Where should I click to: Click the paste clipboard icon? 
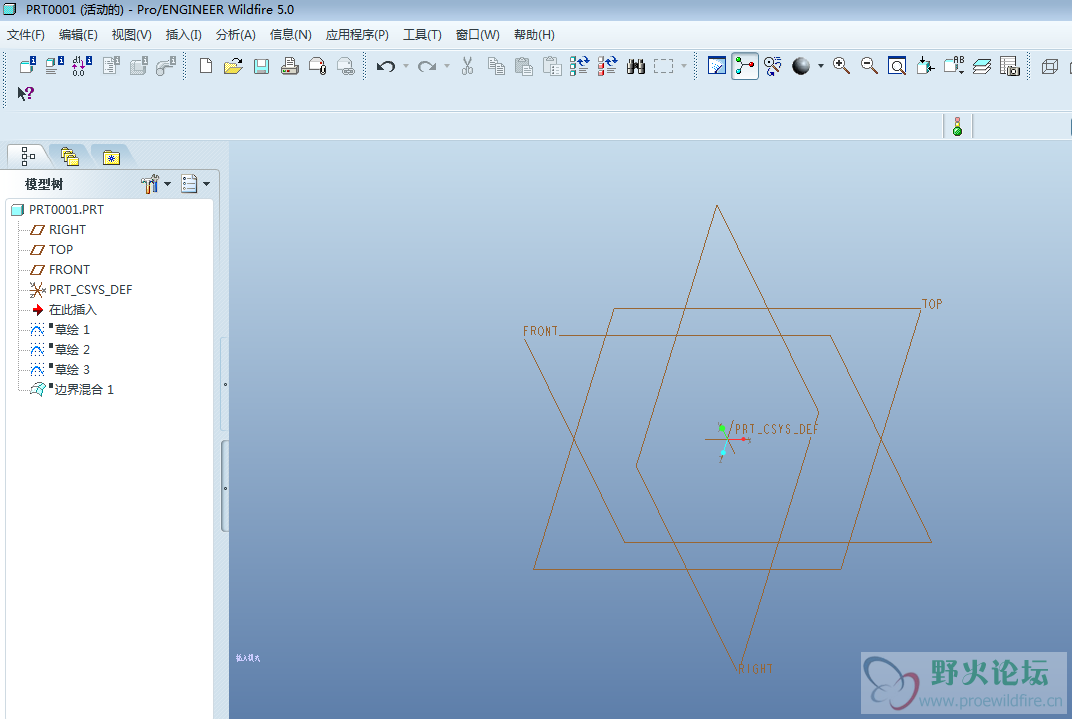click(x=524, y=66)
